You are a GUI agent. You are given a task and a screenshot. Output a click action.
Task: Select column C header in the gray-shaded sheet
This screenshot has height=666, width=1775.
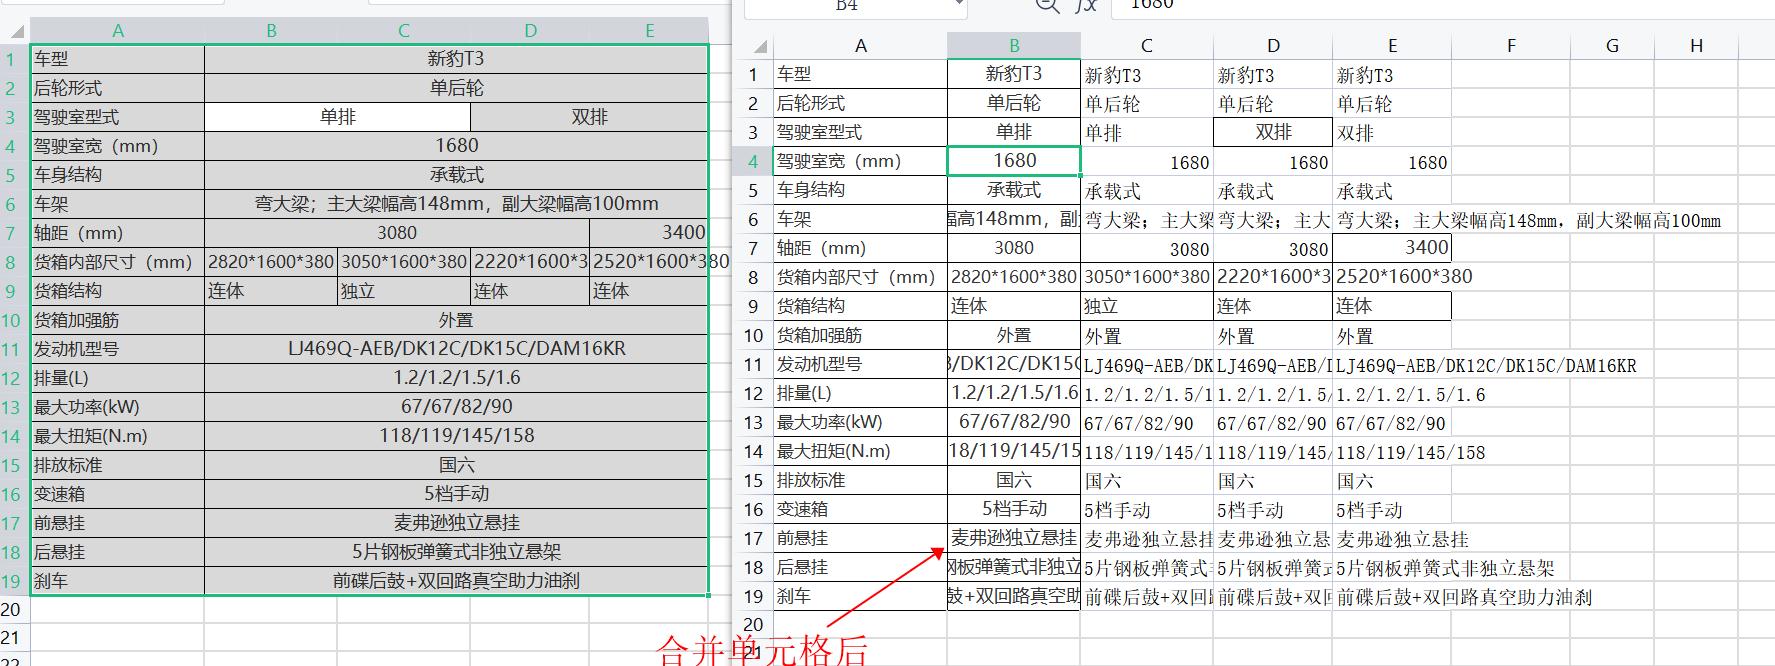404,31
